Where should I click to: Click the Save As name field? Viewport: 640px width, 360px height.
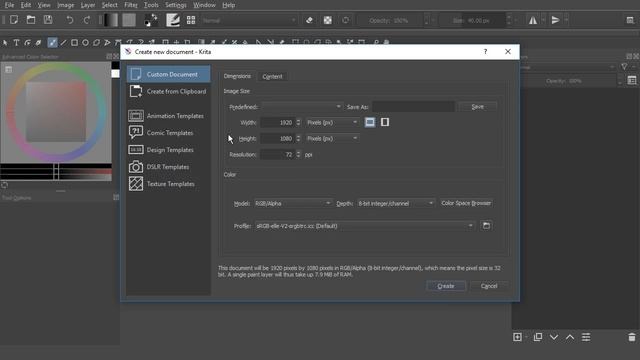pos(413,107)
